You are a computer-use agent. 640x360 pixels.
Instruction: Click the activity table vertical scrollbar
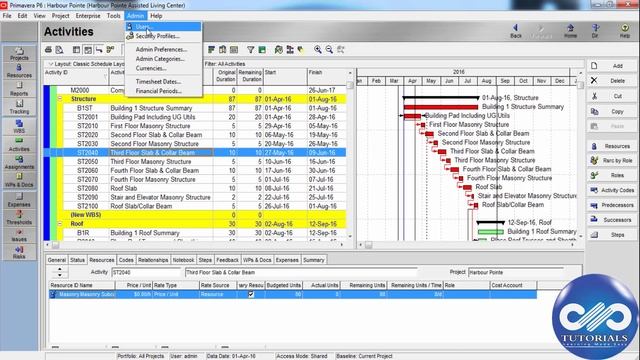click(x=350, y=155)
